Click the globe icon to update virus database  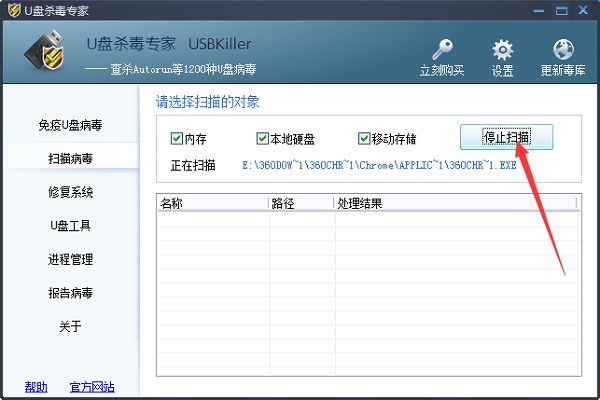click(x=563, y=51)
